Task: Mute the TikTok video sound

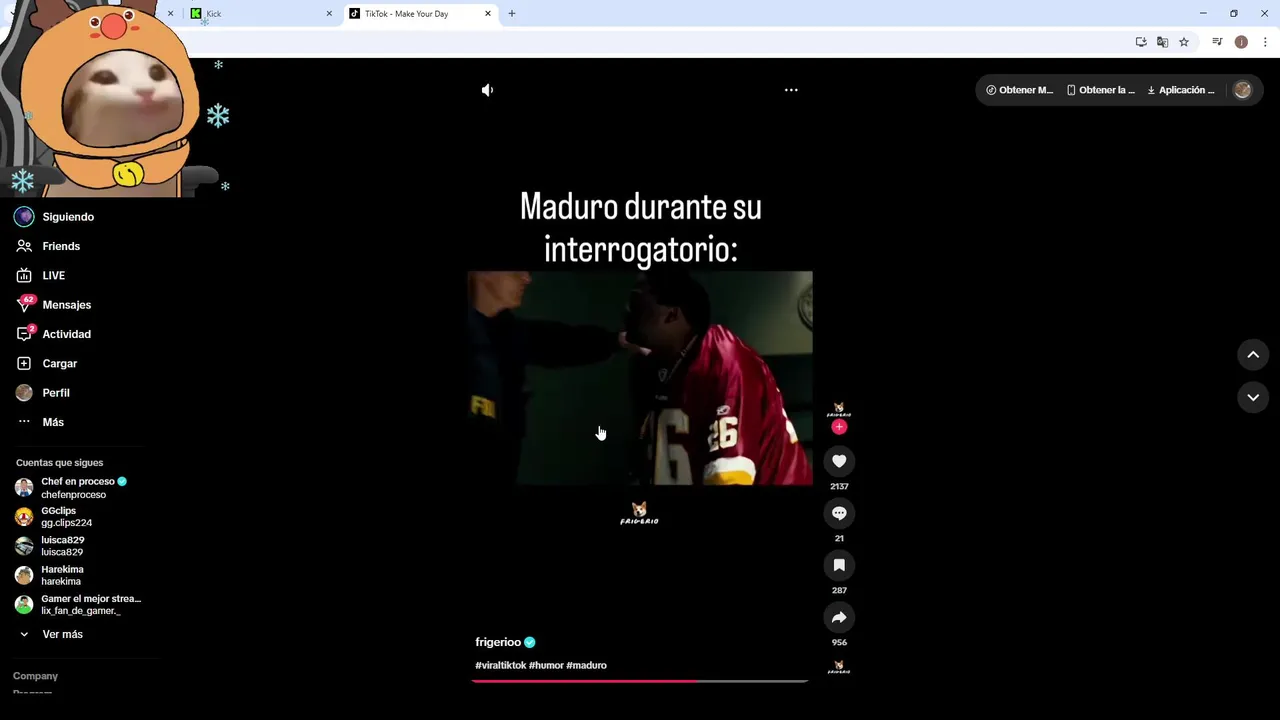Action: coord(487,90)
